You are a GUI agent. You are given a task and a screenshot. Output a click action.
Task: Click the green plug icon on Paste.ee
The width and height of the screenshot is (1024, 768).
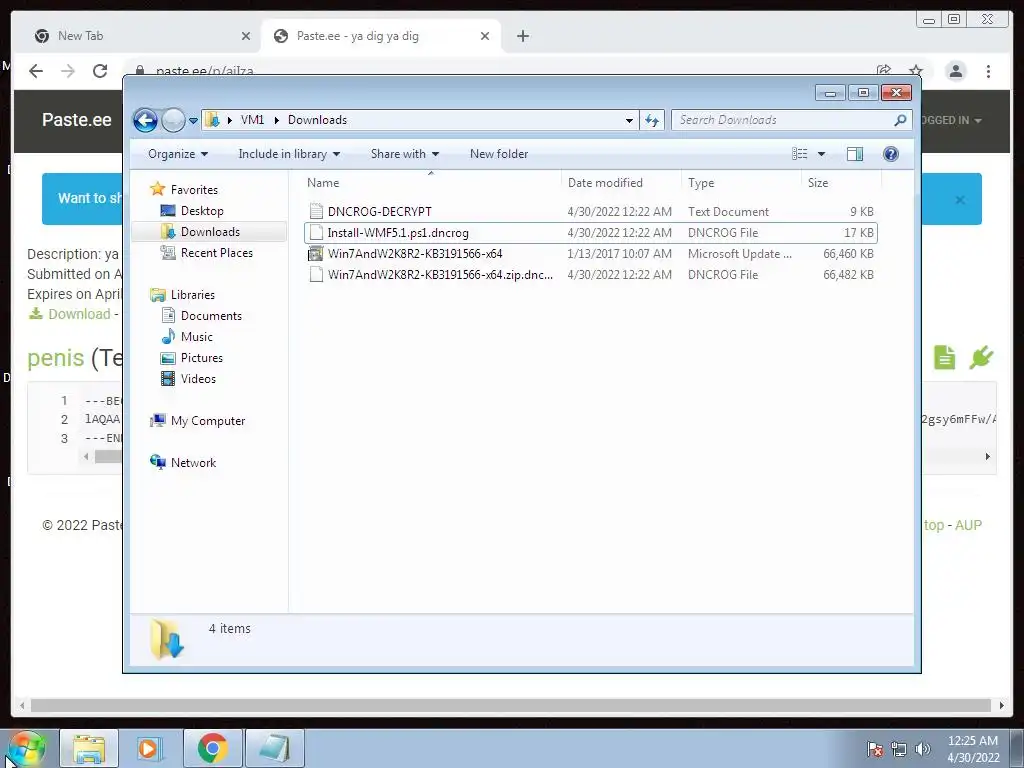tap(982, 357)
